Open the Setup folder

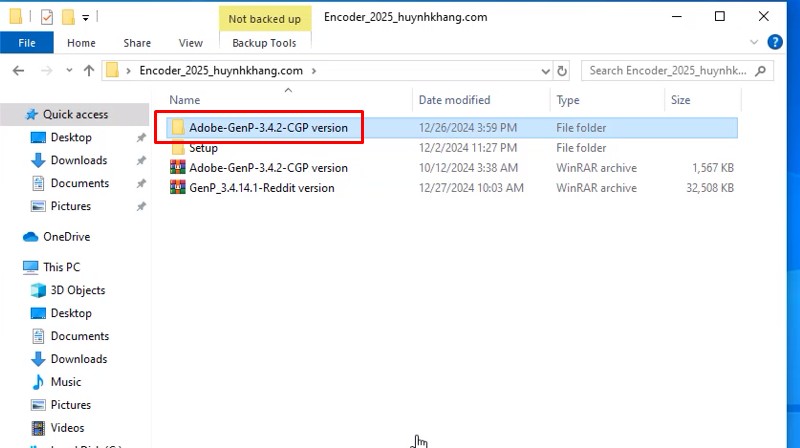pos(203,148)
